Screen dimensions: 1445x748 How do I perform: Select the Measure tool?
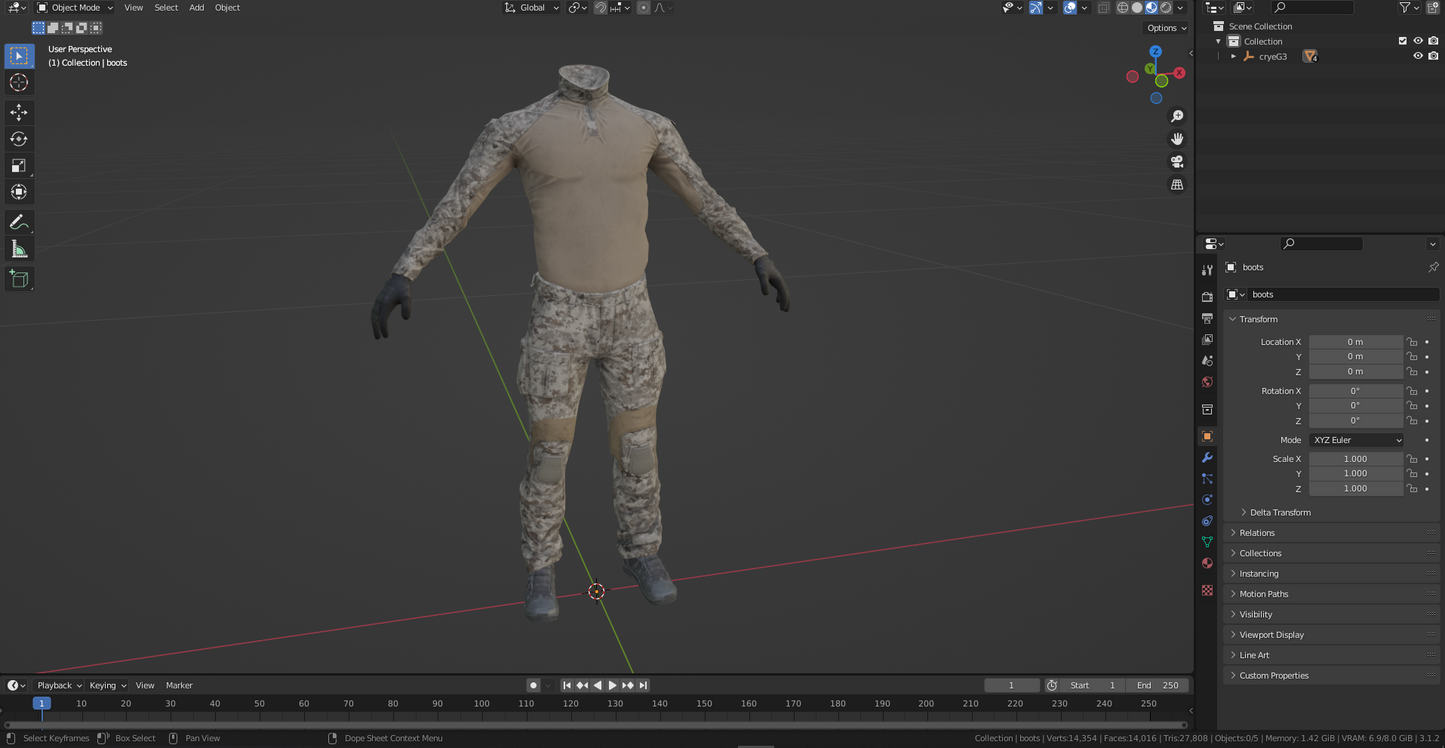[19, 249]
